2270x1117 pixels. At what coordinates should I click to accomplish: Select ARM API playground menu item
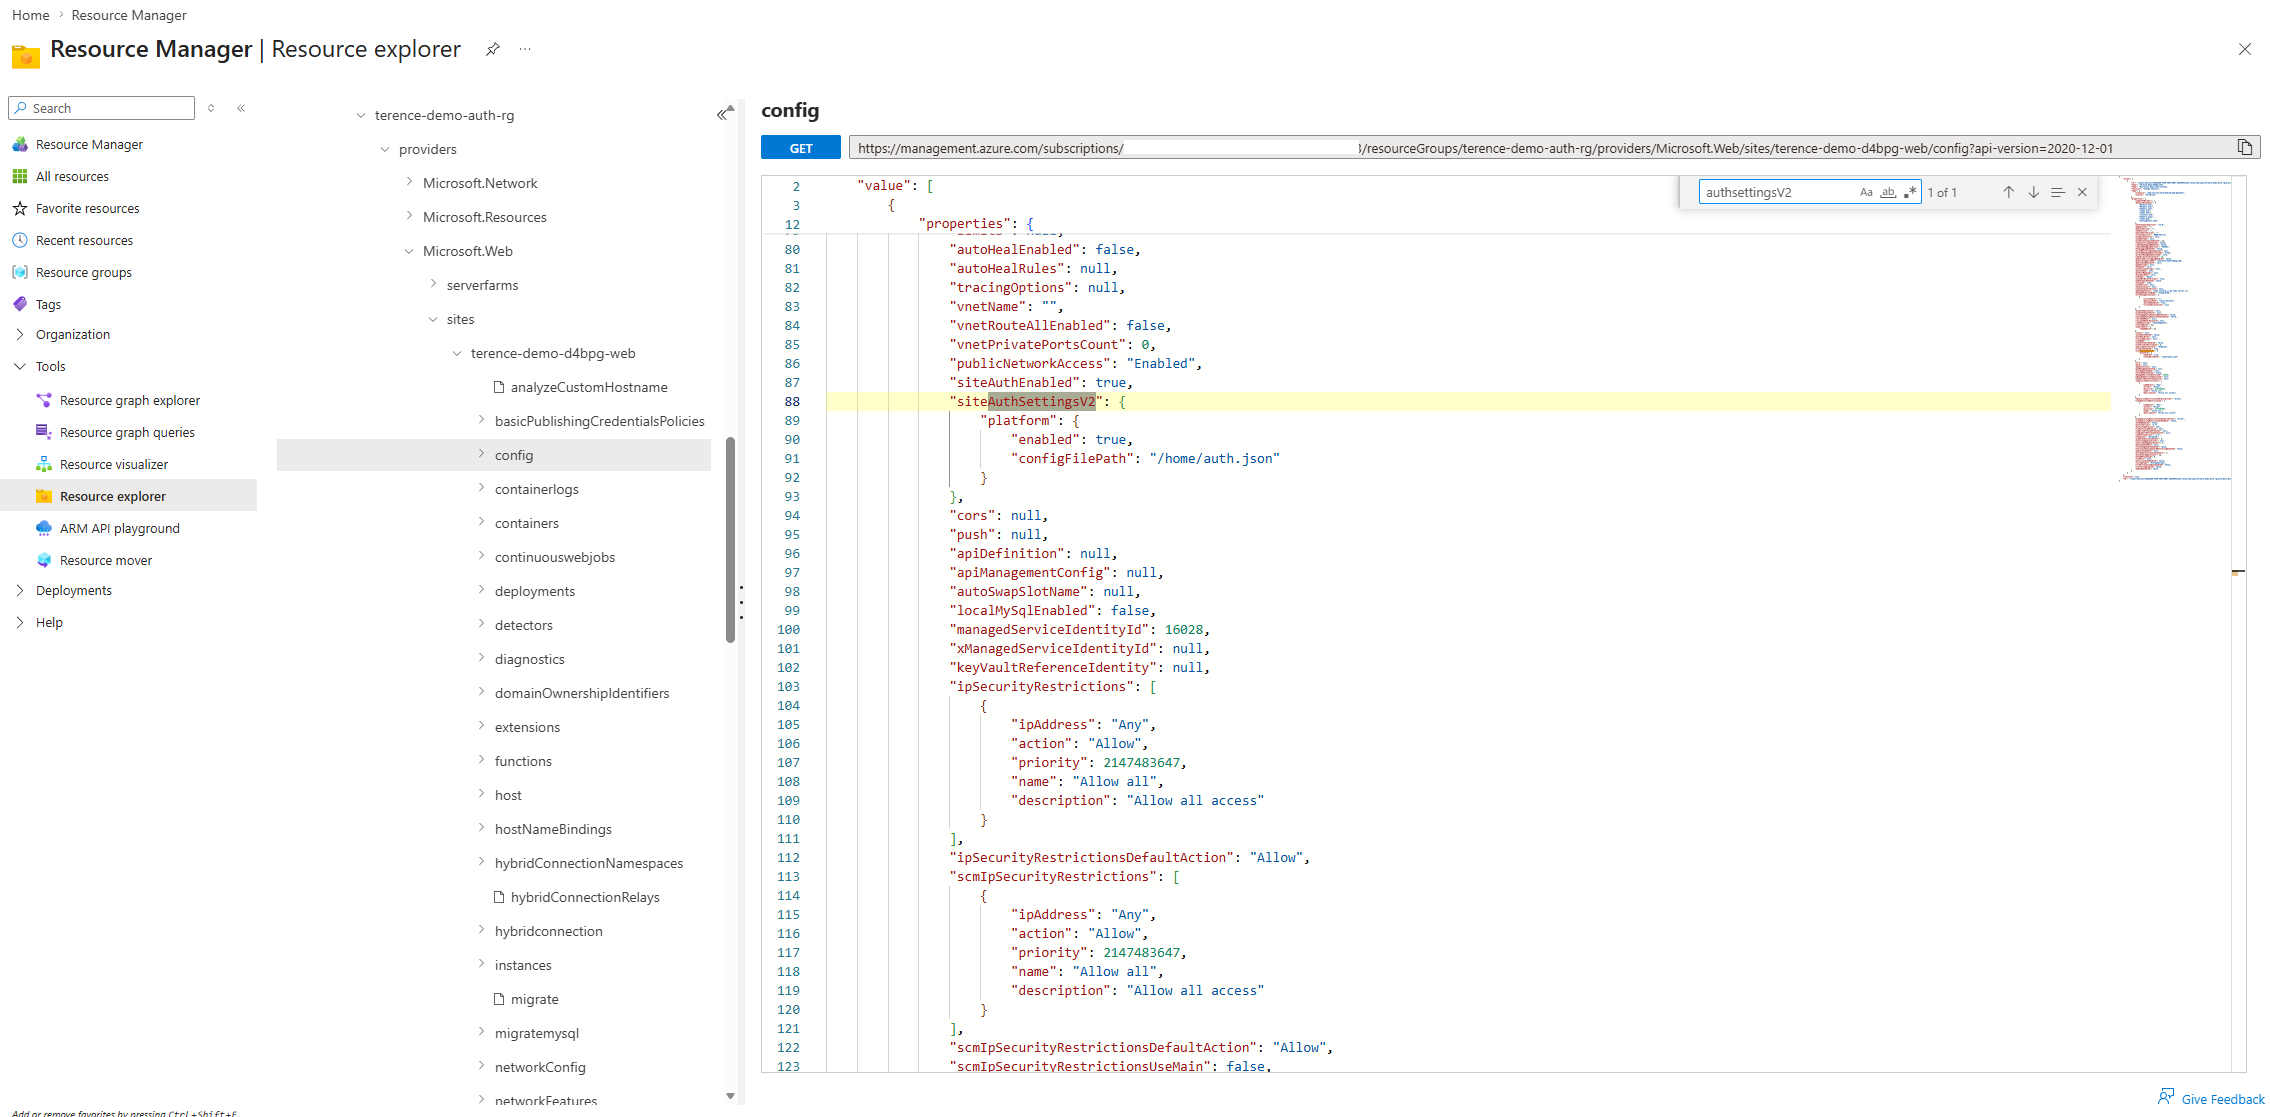(x=119, y=528)
